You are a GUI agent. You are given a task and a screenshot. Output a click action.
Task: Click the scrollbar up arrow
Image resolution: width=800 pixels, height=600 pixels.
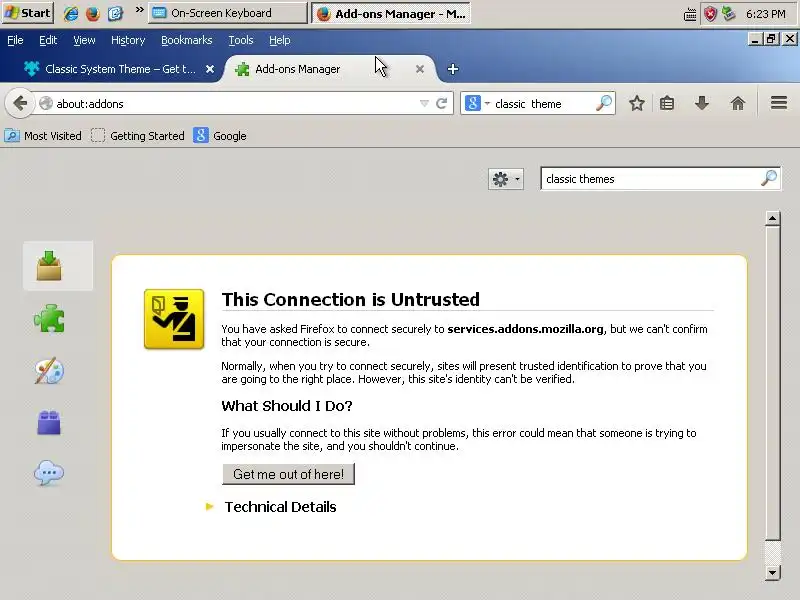pos(772,218)
